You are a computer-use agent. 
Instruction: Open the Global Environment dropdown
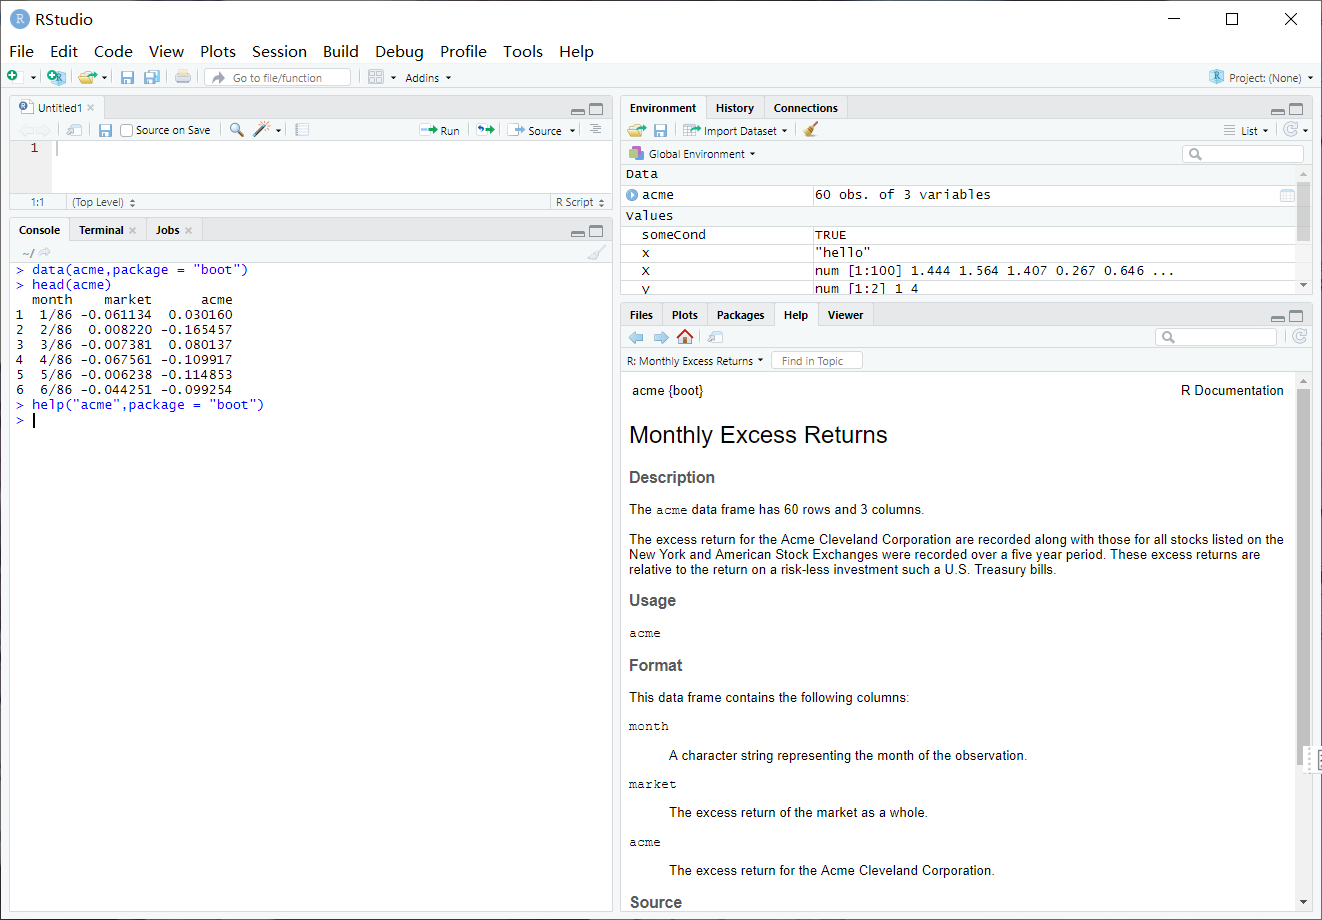[692, 154]
